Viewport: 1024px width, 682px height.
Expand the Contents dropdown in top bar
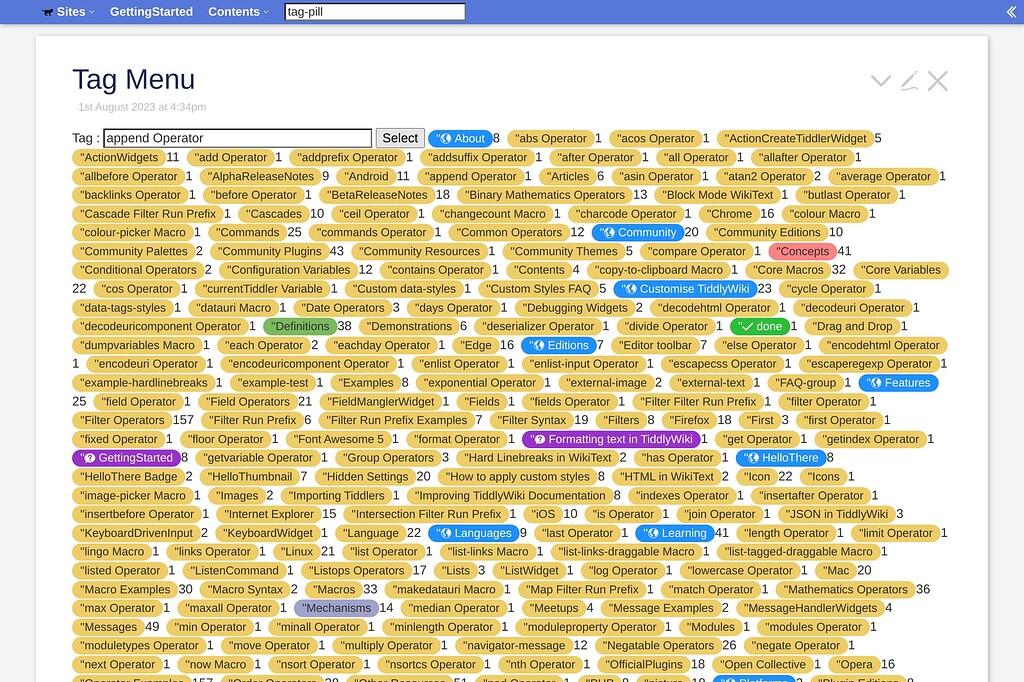tap(238, 12)
